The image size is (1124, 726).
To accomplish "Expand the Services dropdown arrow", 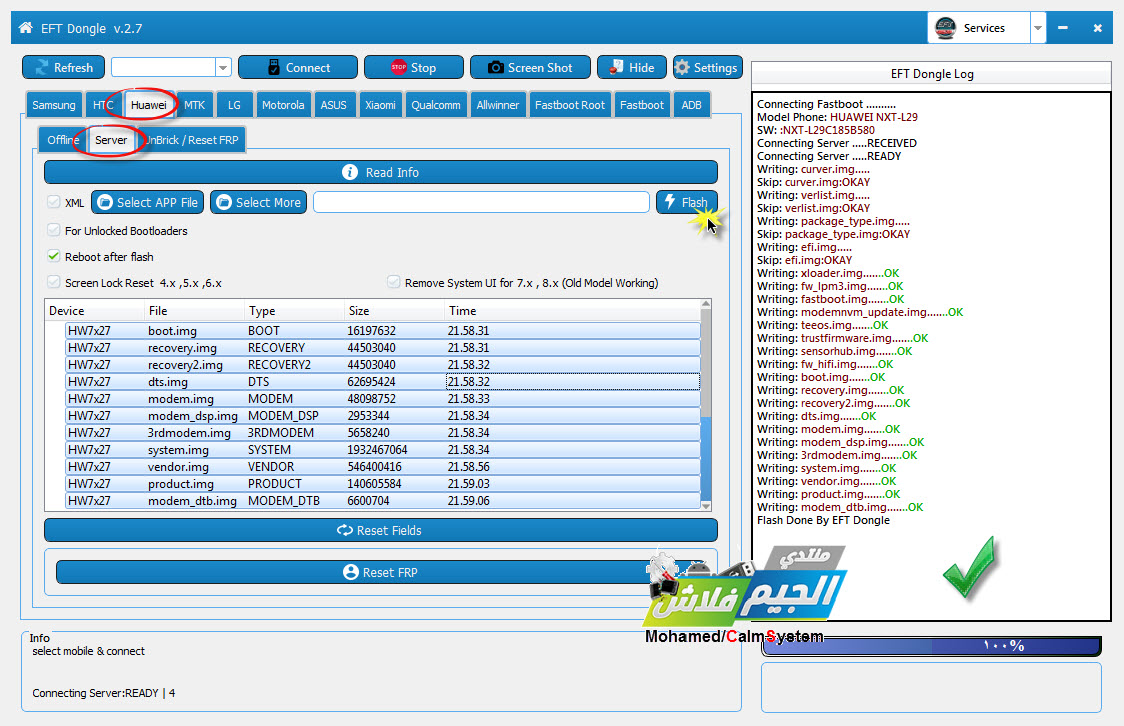I will click(x=1037, y=28).
